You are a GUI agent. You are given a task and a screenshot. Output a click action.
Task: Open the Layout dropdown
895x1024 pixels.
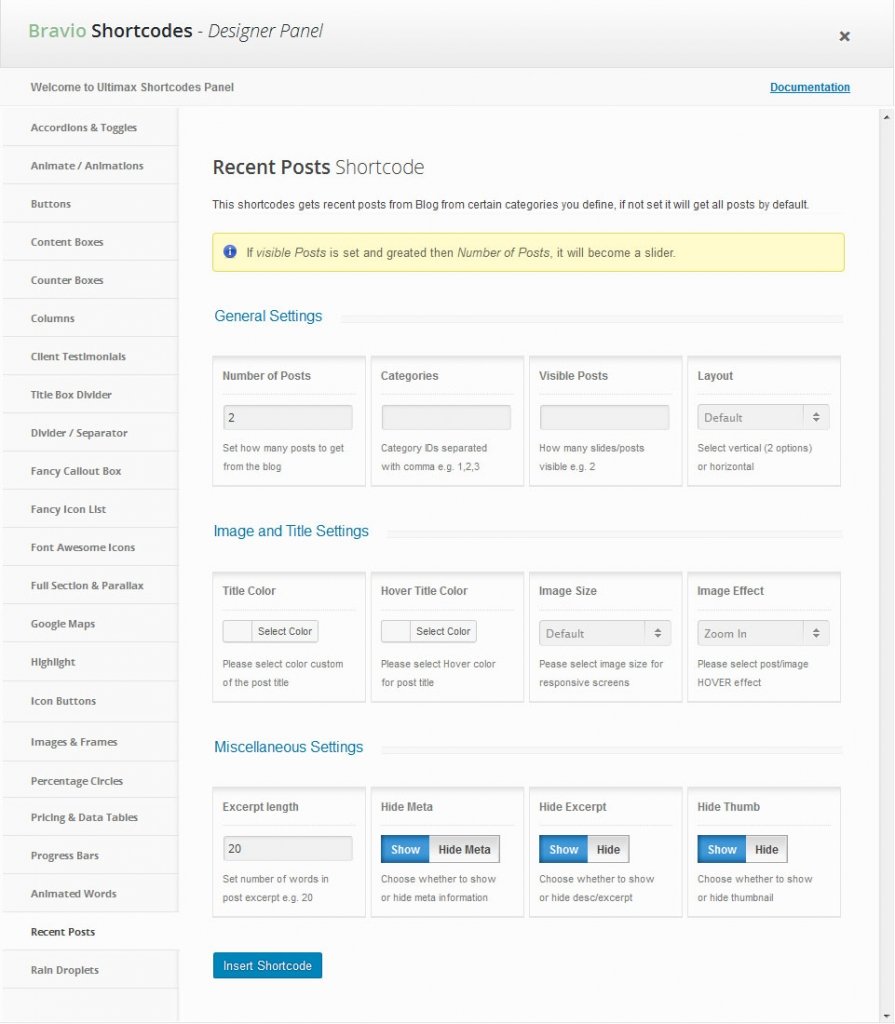[763, 417]
